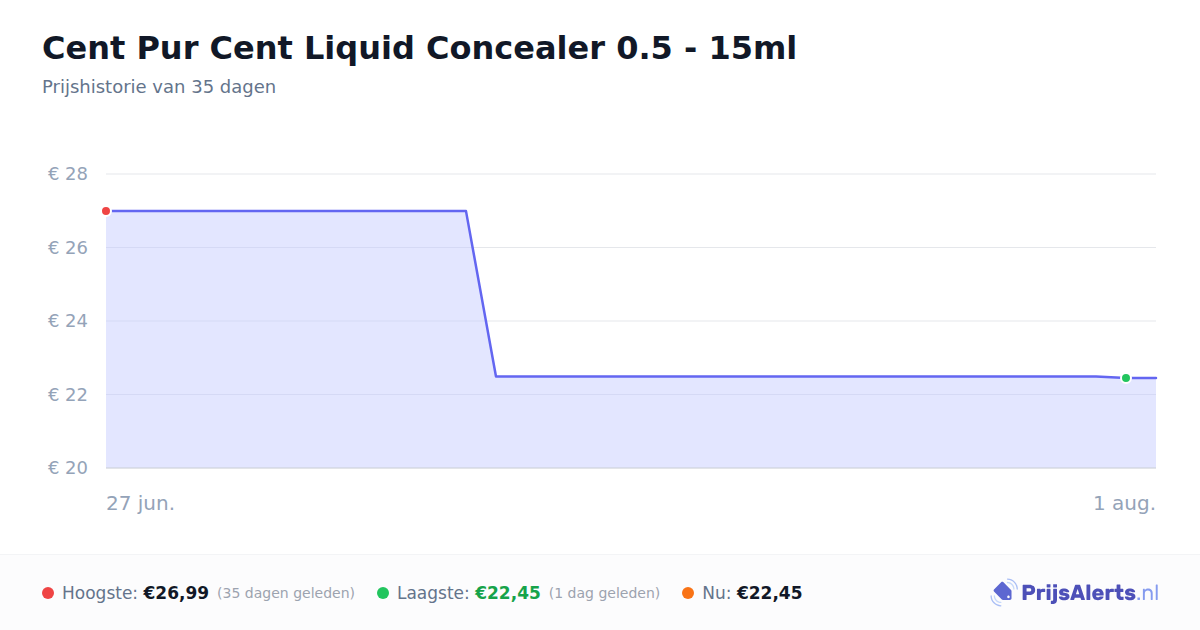The width and height of the screenshot is (1200, 630).
Task: Click the red highest-price dot on the chart
Action: coord(106,211)
